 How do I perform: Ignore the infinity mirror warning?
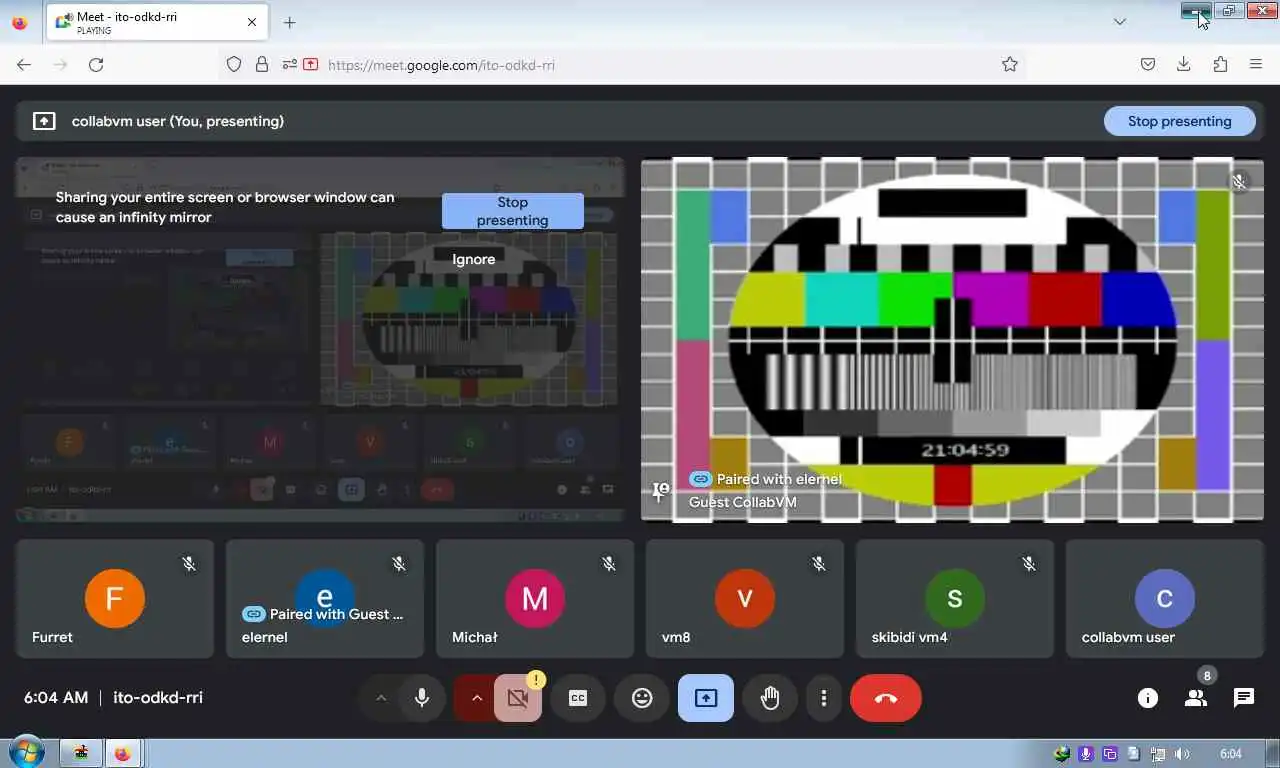(x=474, y=259)
